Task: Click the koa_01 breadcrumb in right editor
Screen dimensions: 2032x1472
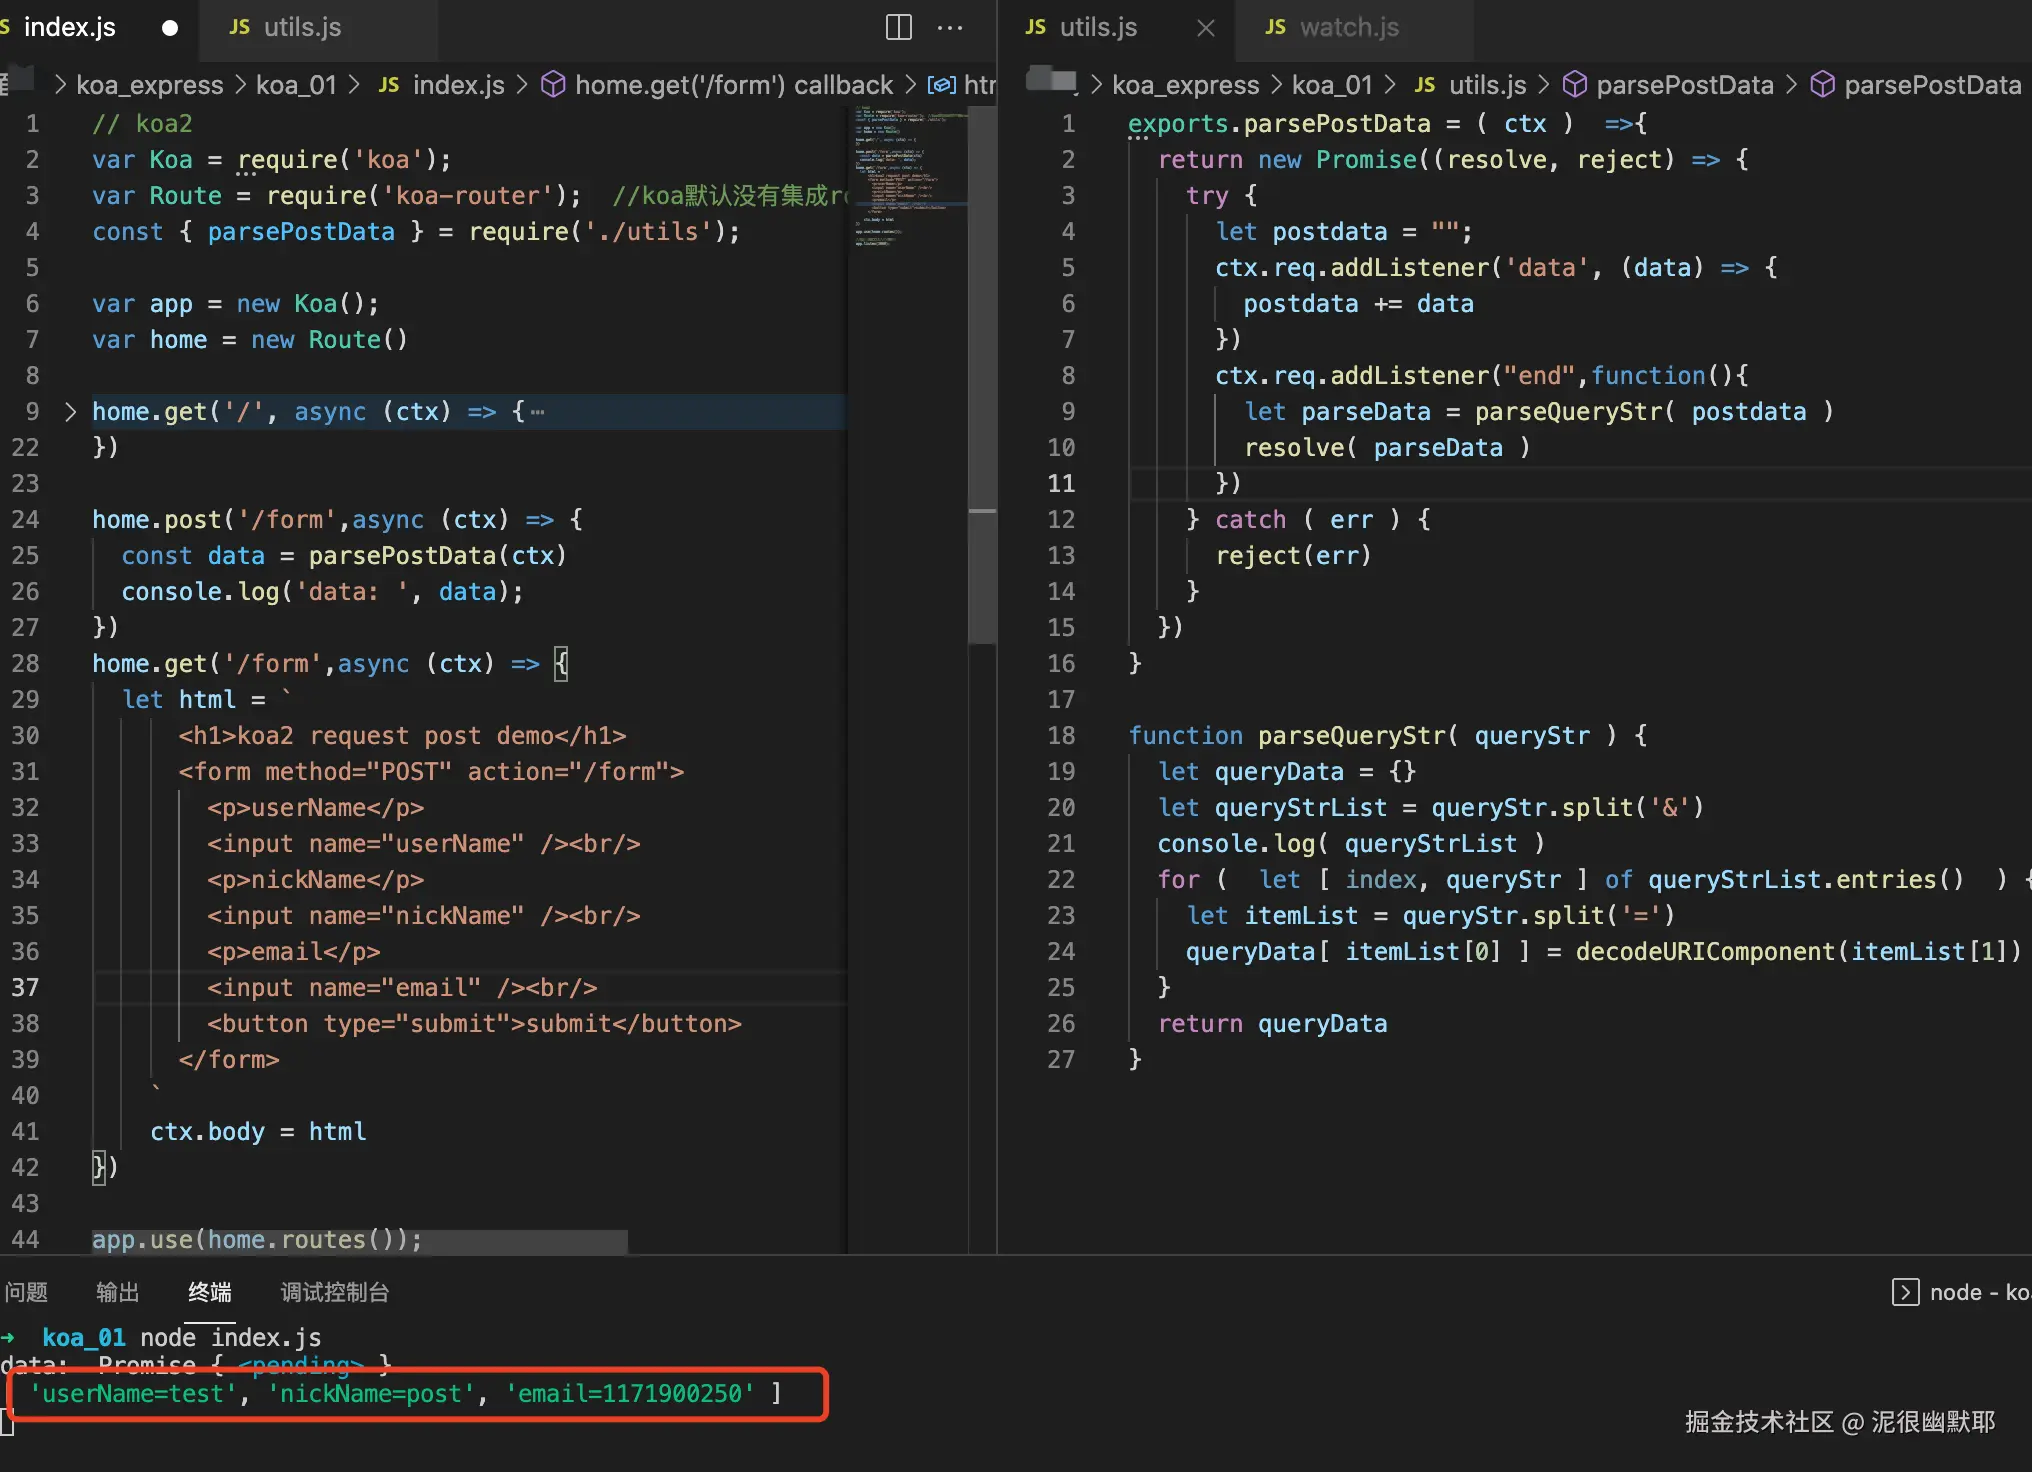Action: 1332,85
